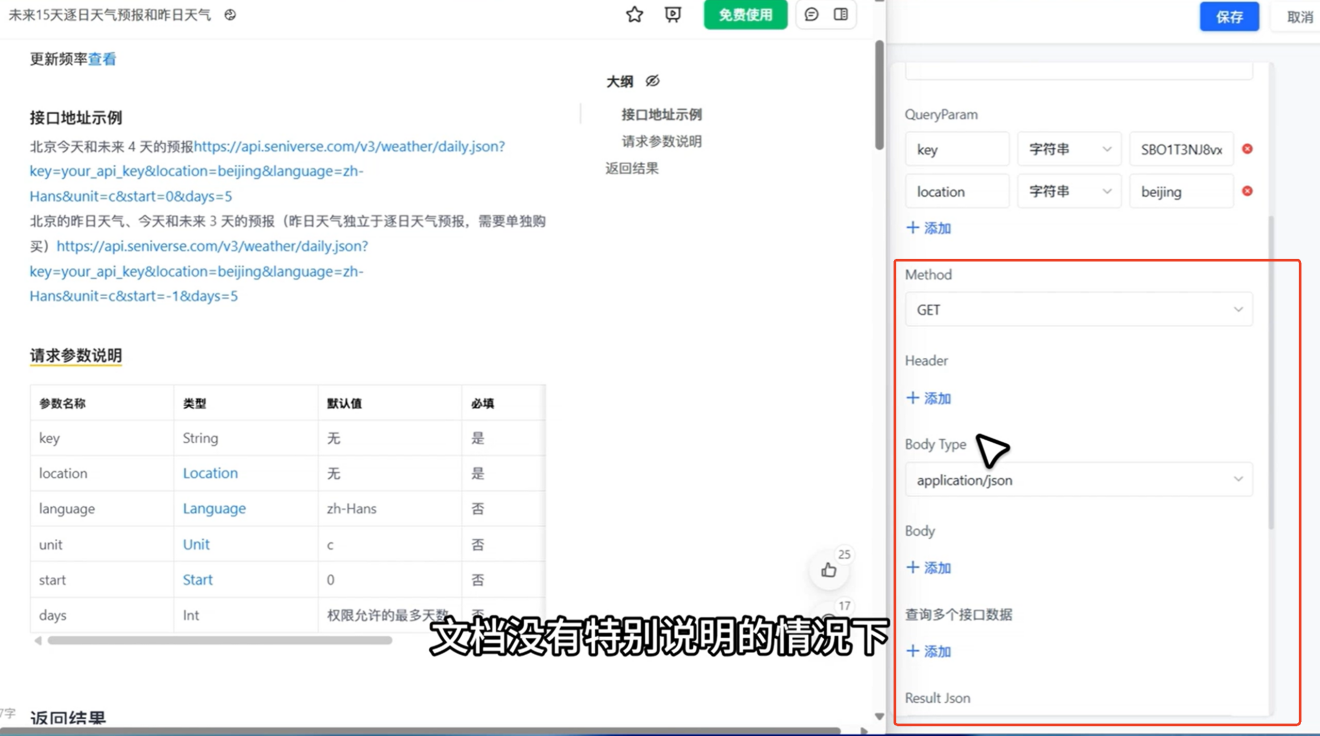The image size is (1320, 736).
Task: Click the star favorite icon
Action: [x=634, y=14]
